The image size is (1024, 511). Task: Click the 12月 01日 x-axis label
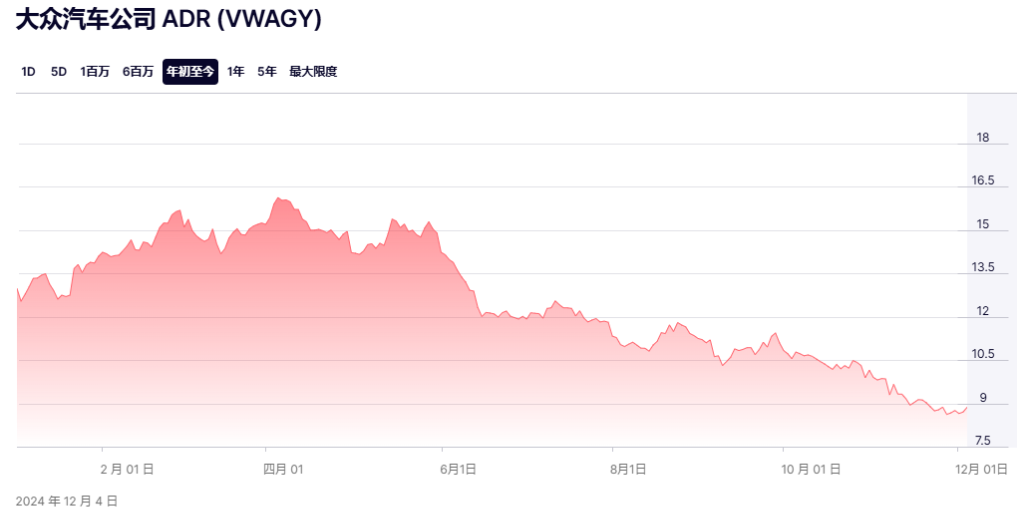tap(981, 468)
